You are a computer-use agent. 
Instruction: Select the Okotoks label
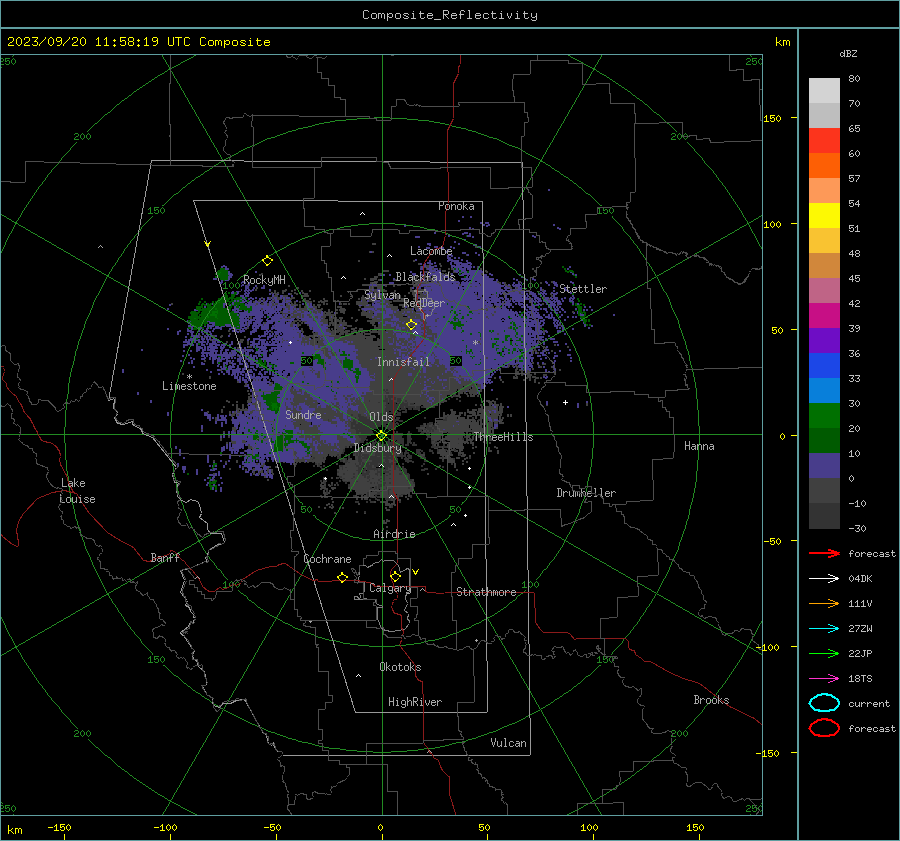tap(400, 667)
